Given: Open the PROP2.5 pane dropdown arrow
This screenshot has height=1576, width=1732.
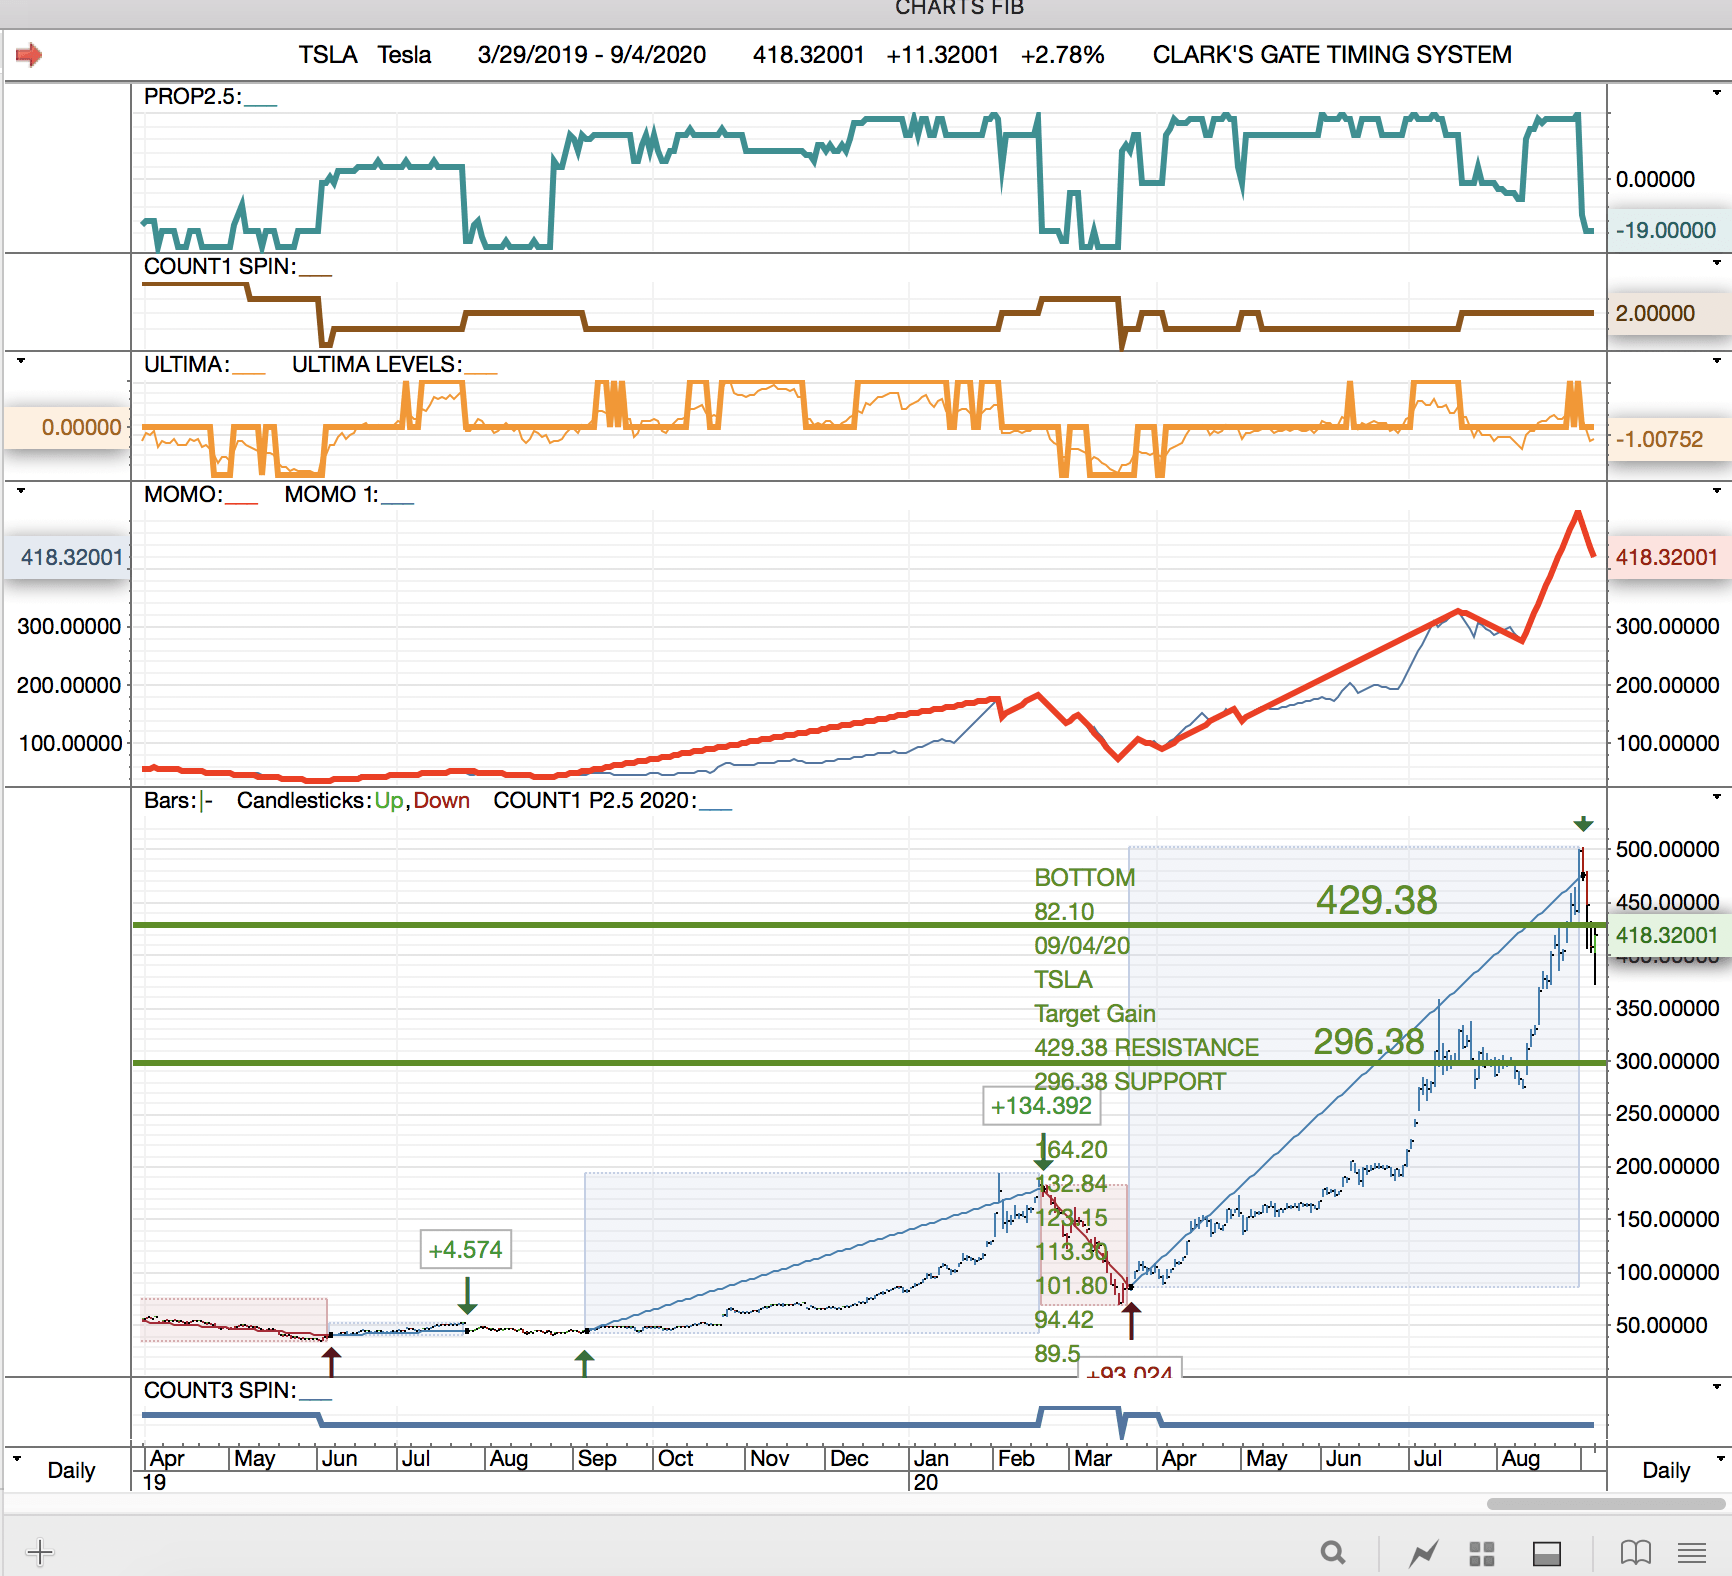Looking at the screenshot, I should pyautogui.click(x=1717, y=93).
